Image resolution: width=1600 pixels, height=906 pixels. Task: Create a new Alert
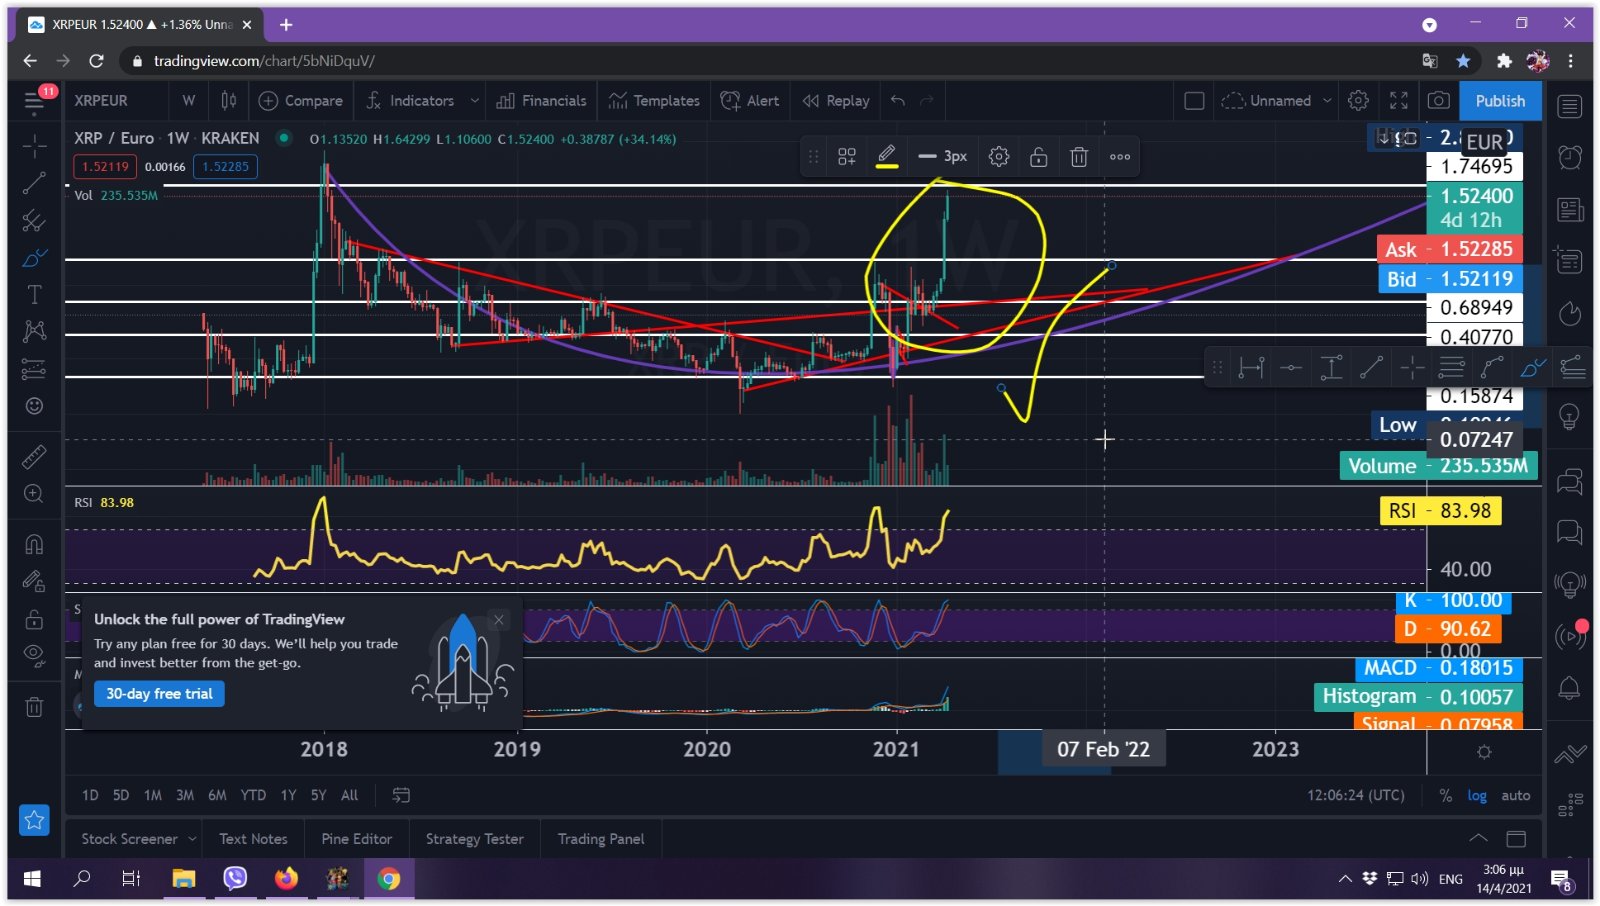point(750,101)
